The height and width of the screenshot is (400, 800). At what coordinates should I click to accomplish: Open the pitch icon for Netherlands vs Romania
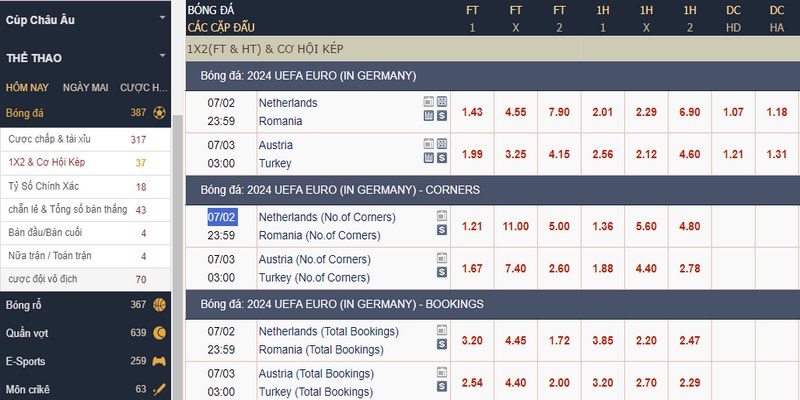tap(442, 101)
